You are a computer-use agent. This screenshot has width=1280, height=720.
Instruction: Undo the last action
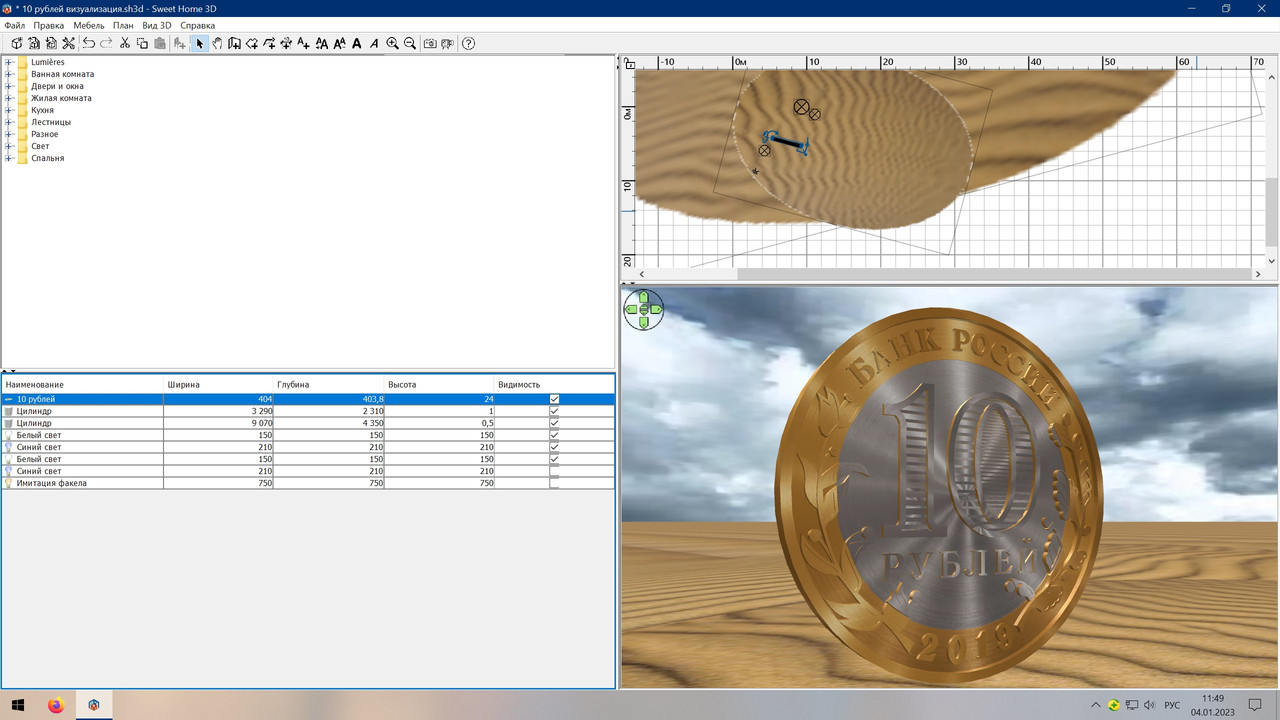89,44
